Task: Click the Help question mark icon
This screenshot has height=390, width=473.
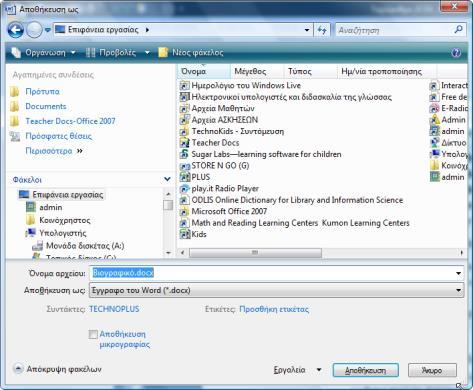Action: click(x=456, y=53)
